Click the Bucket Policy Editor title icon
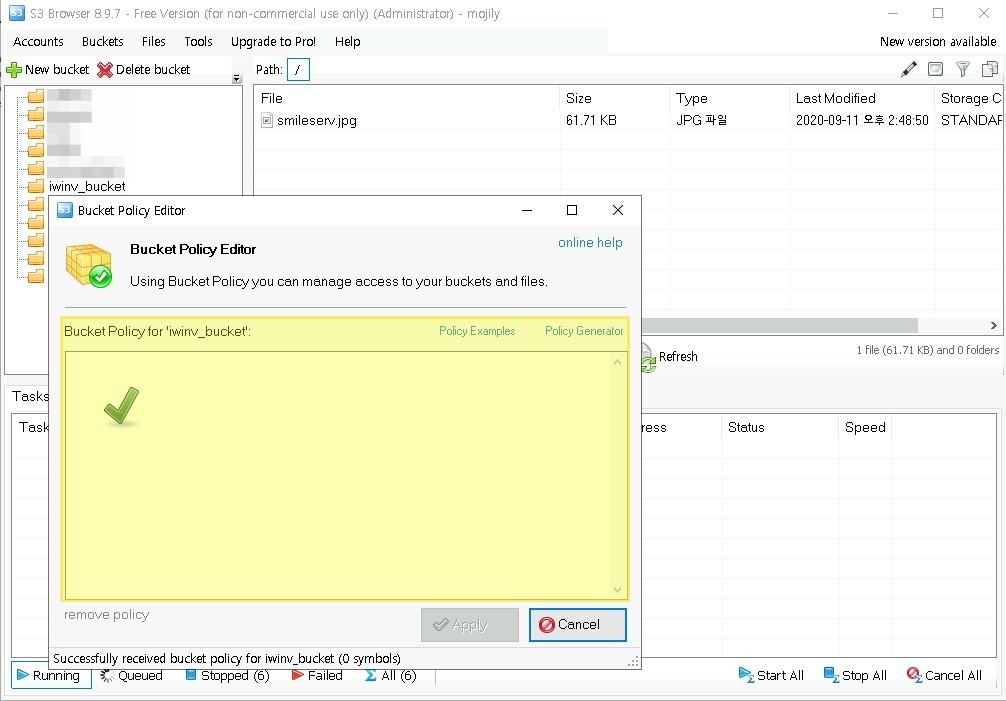Image resolution: width=1006 pixels, height=701 pixels. [x=65, y=210]
